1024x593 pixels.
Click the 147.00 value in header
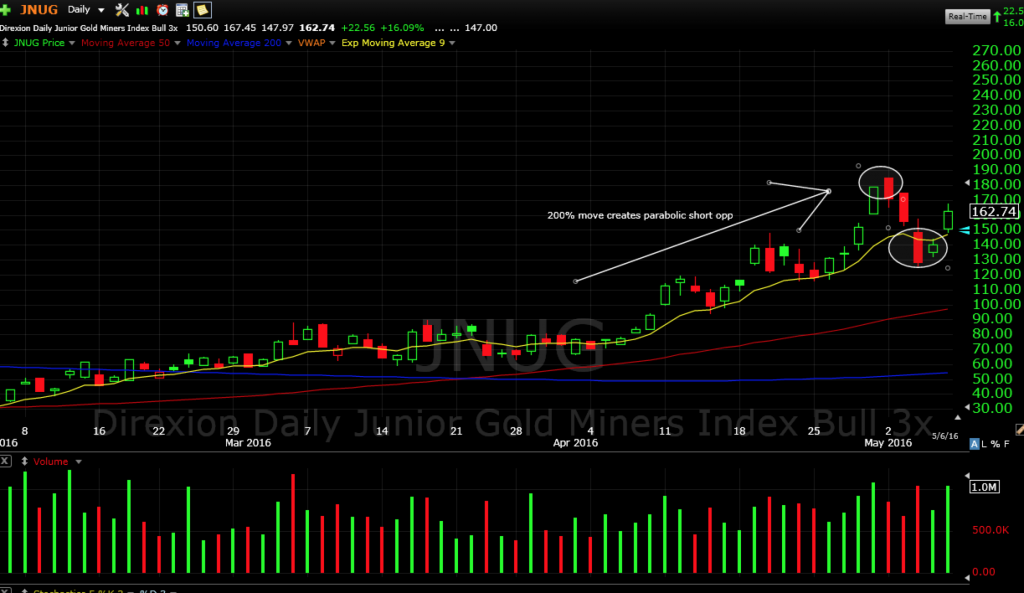point(481,28)
